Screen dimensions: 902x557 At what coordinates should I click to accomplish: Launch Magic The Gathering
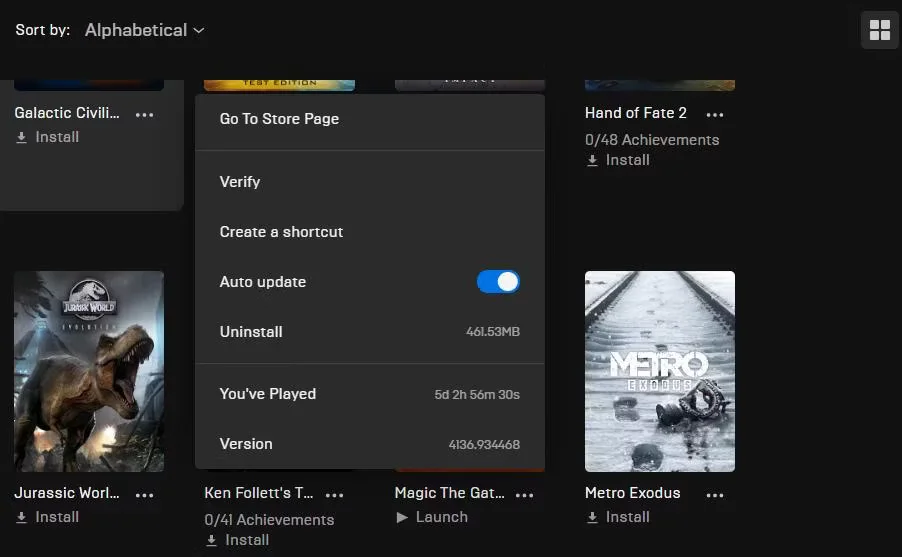432,517
